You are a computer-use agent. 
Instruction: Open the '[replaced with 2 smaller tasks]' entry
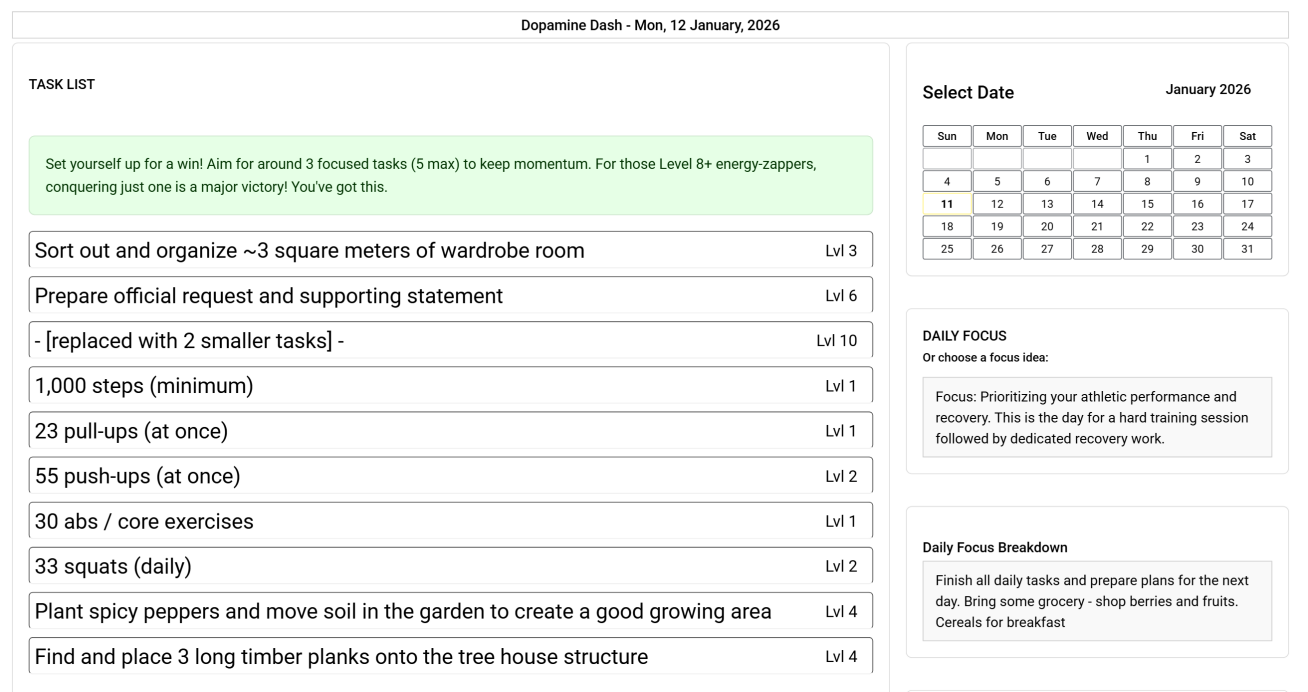tap(450, 341)
